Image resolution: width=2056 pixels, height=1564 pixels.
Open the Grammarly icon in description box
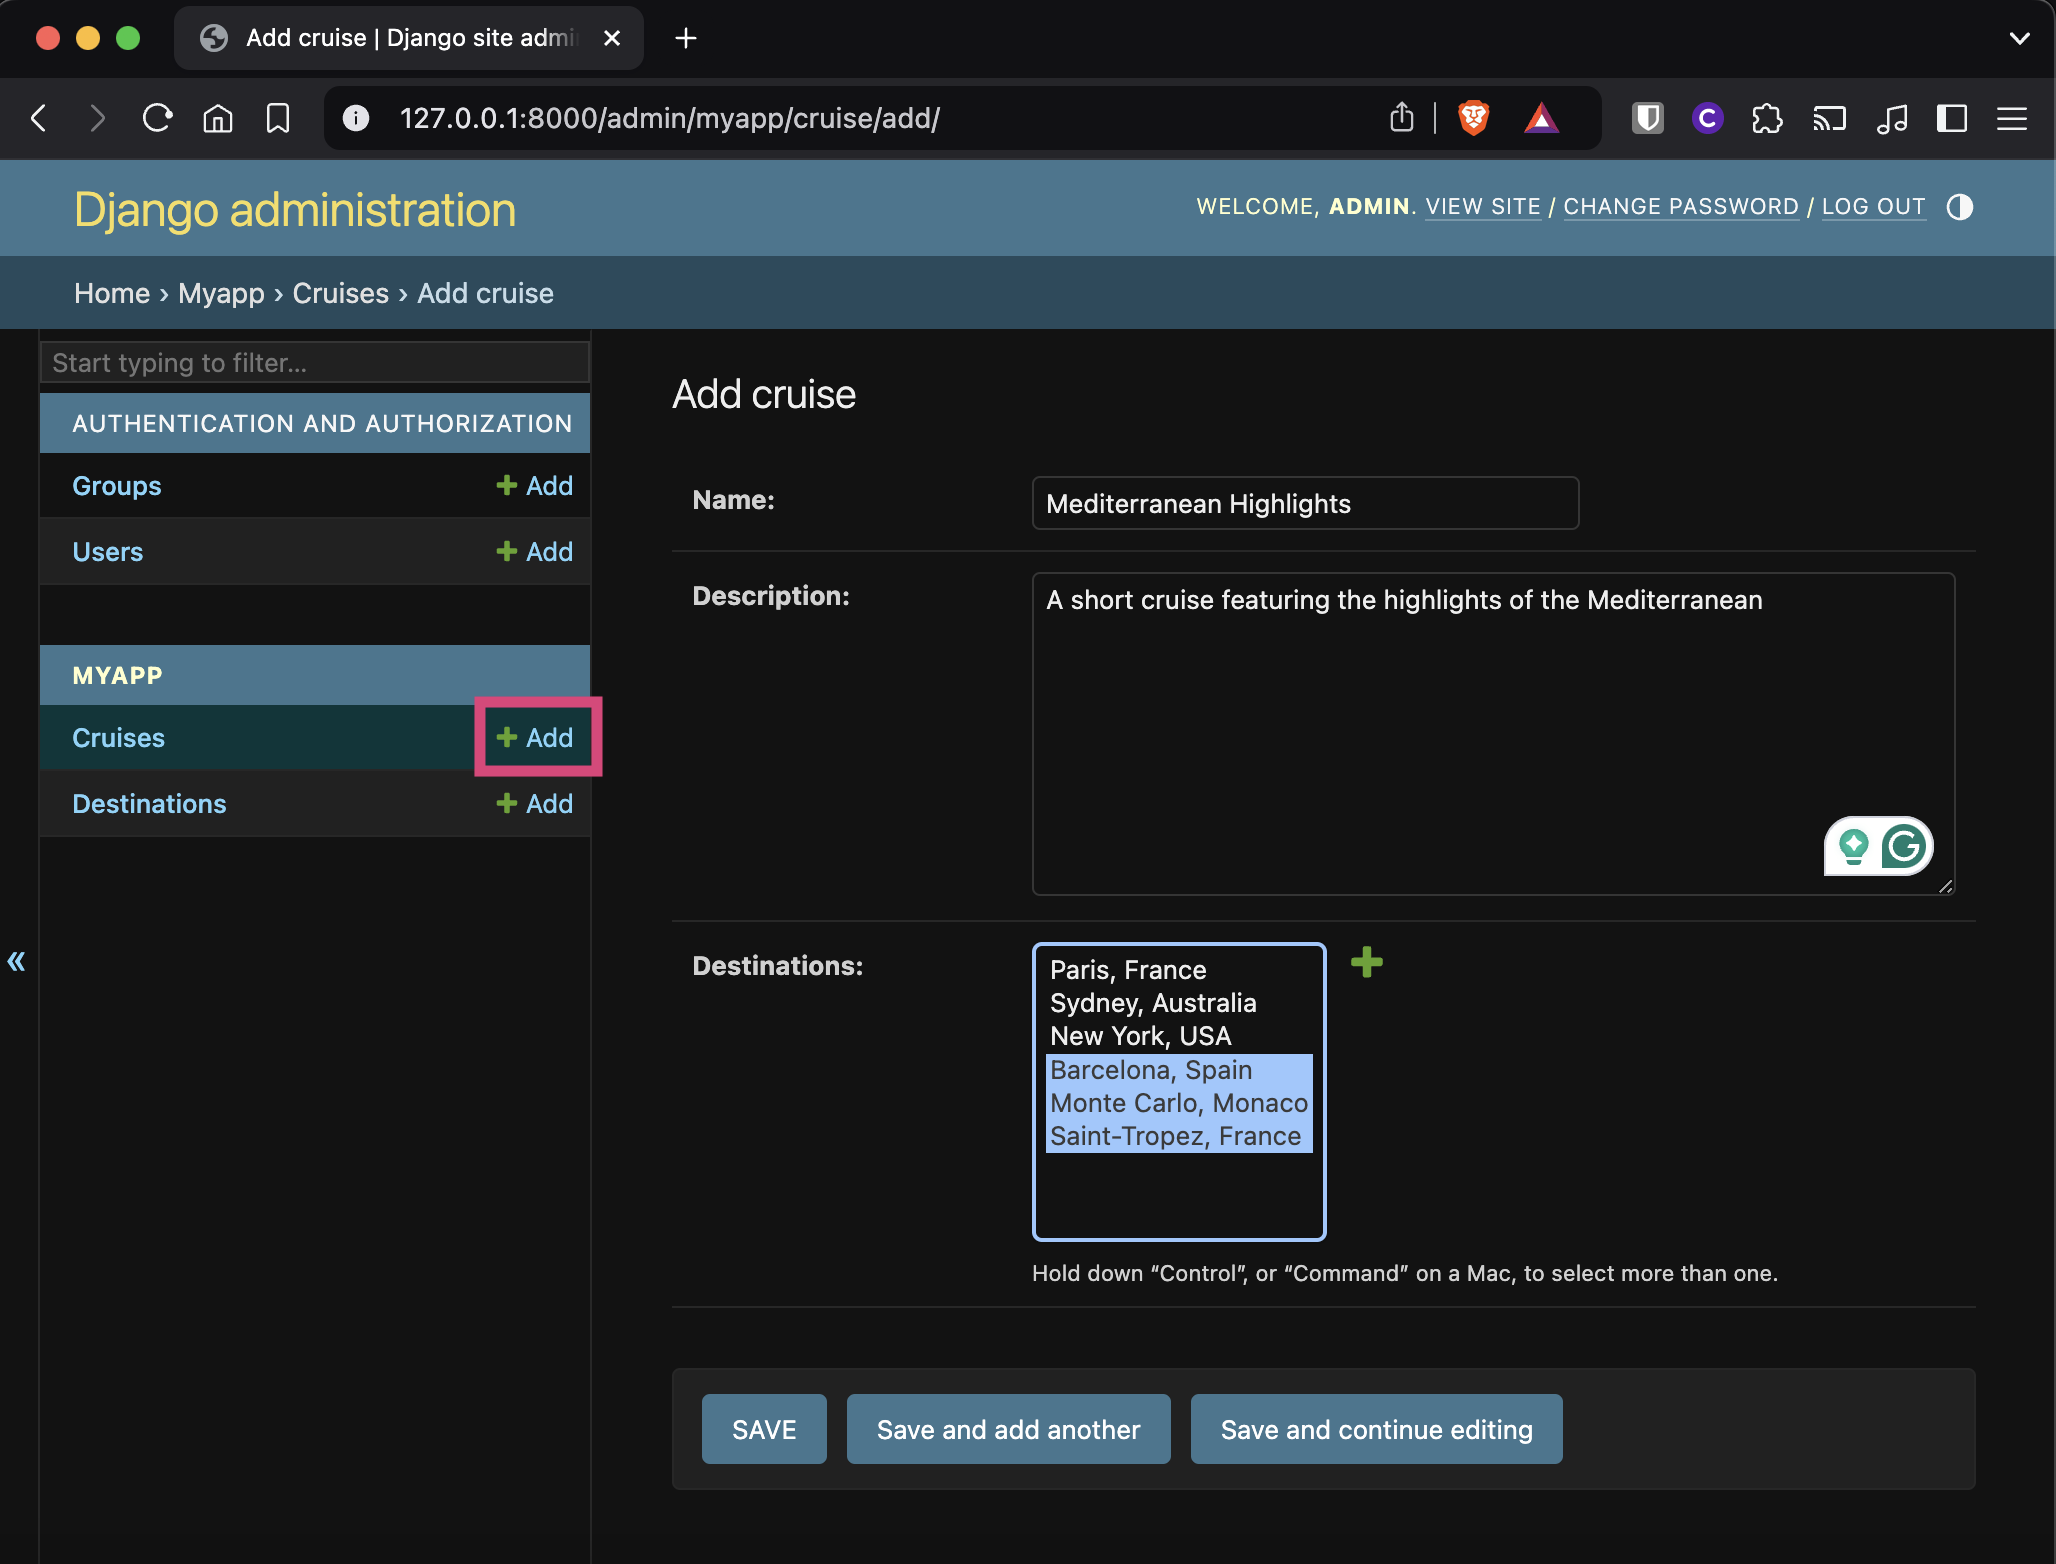(1904, 847)
